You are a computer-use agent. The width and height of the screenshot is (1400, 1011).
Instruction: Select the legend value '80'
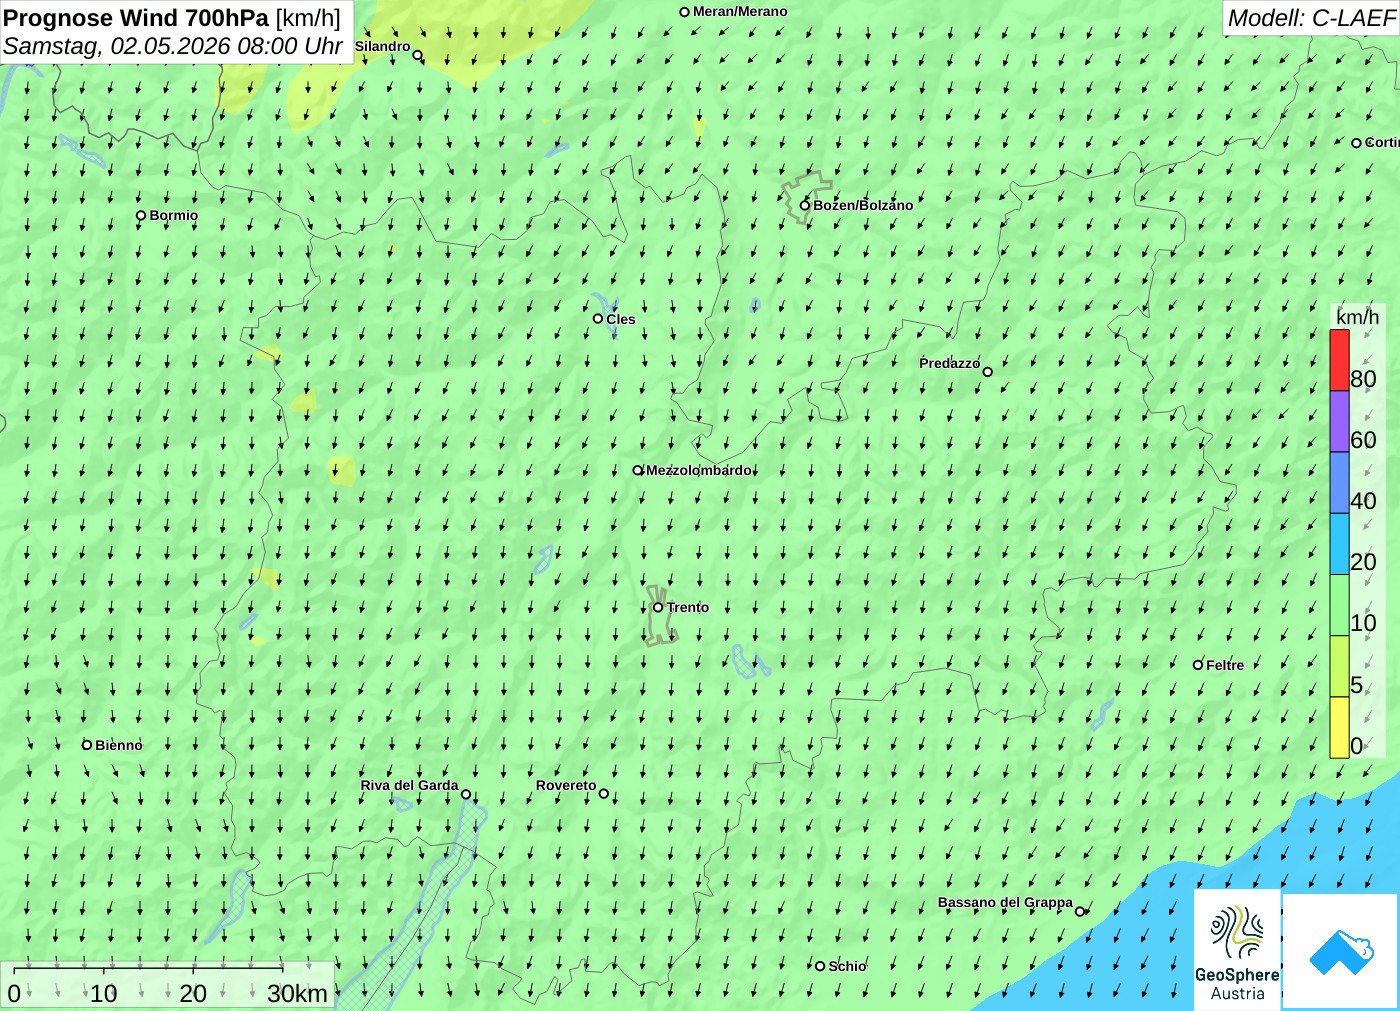(1363, 379)
